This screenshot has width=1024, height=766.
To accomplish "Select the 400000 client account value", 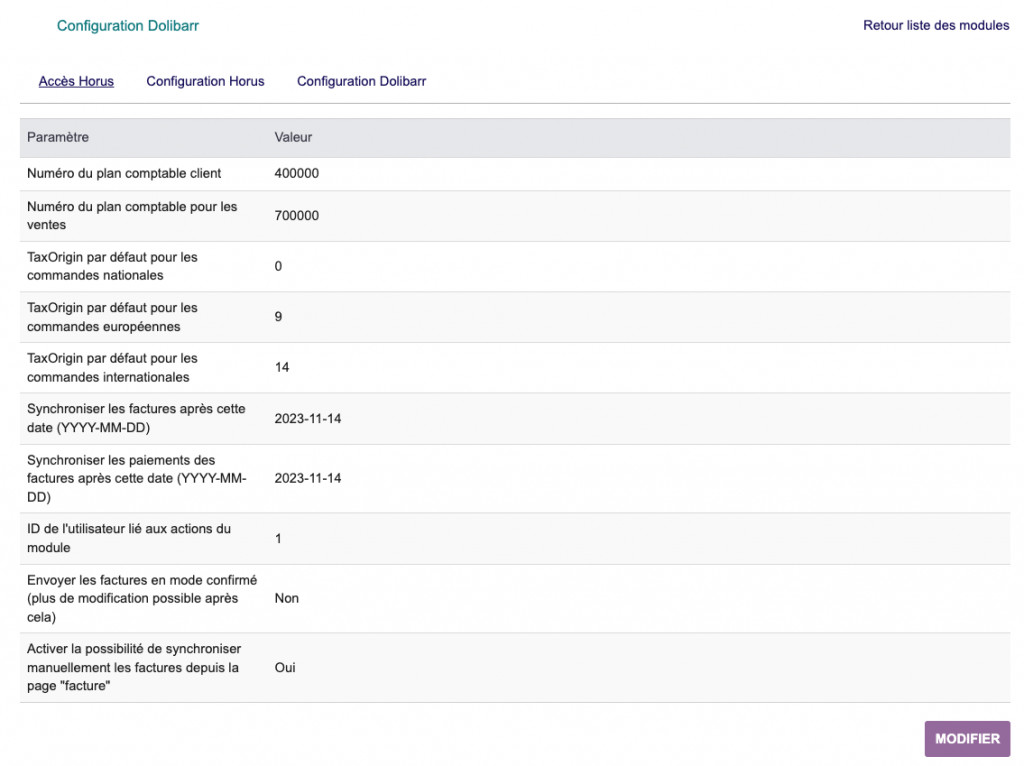I will click(x=297, y=173).
